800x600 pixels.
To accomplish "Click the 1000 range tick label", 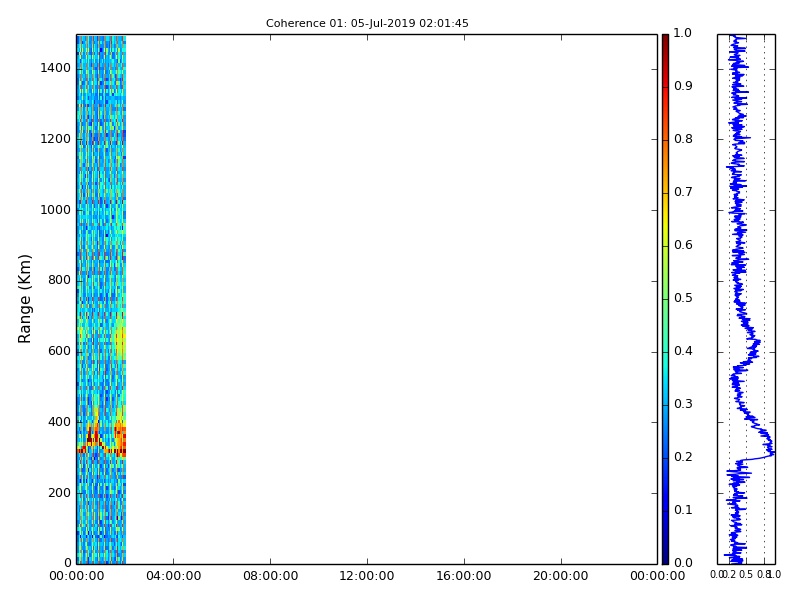I will (x=55, y=210).
